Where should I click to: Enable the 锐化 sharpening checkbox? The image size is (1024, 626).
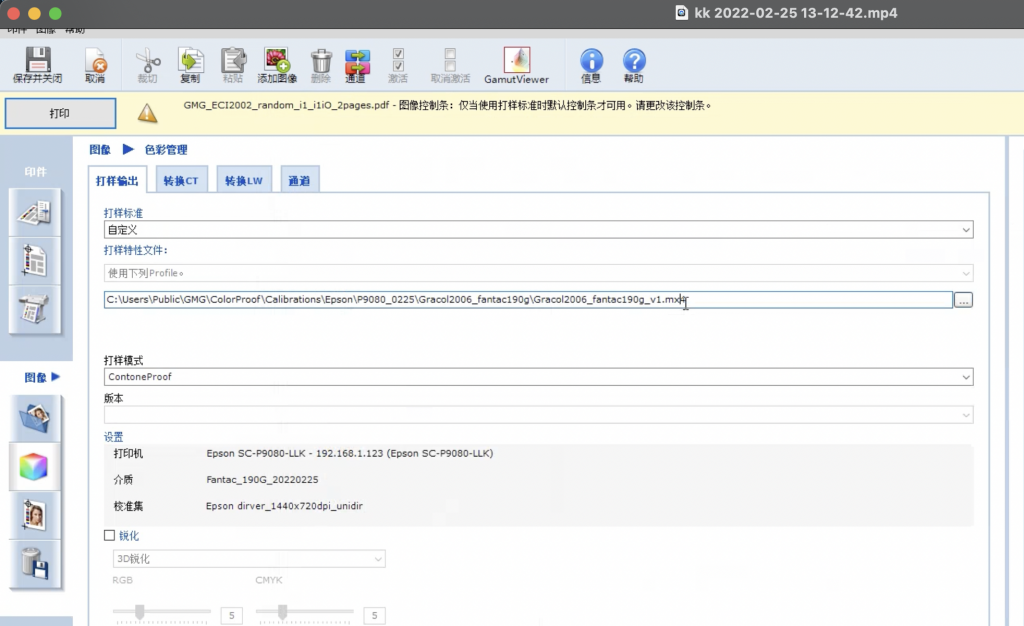point(110,535)
